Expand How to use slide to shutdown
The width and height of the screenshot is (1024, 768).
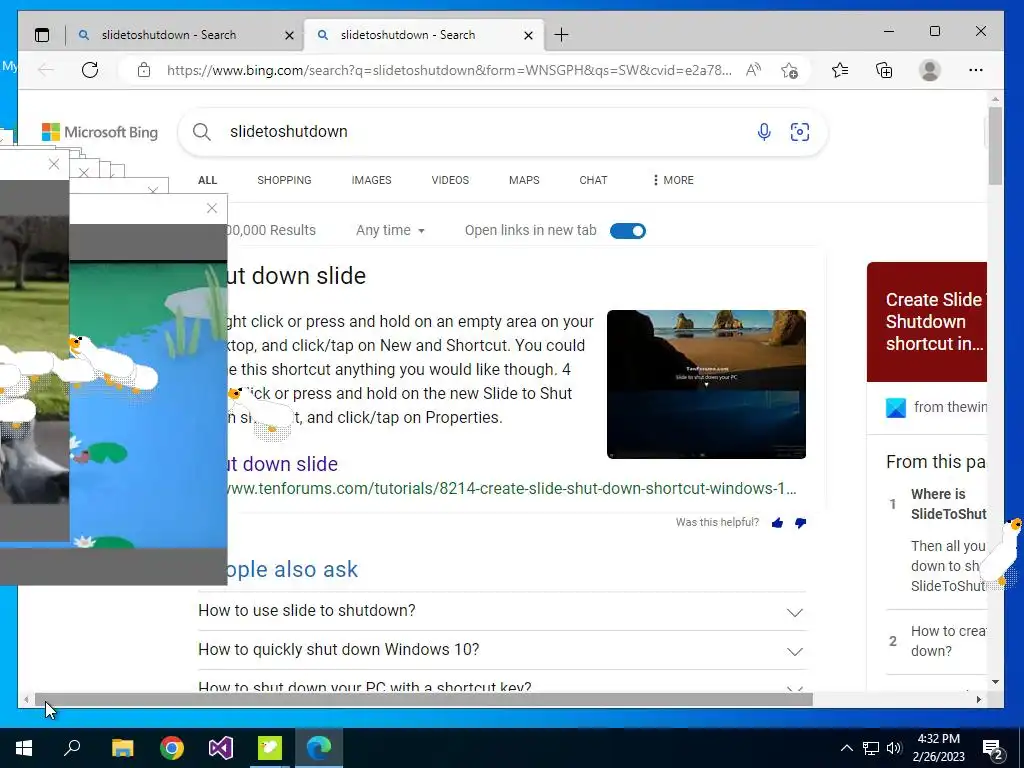pos(502,611)
